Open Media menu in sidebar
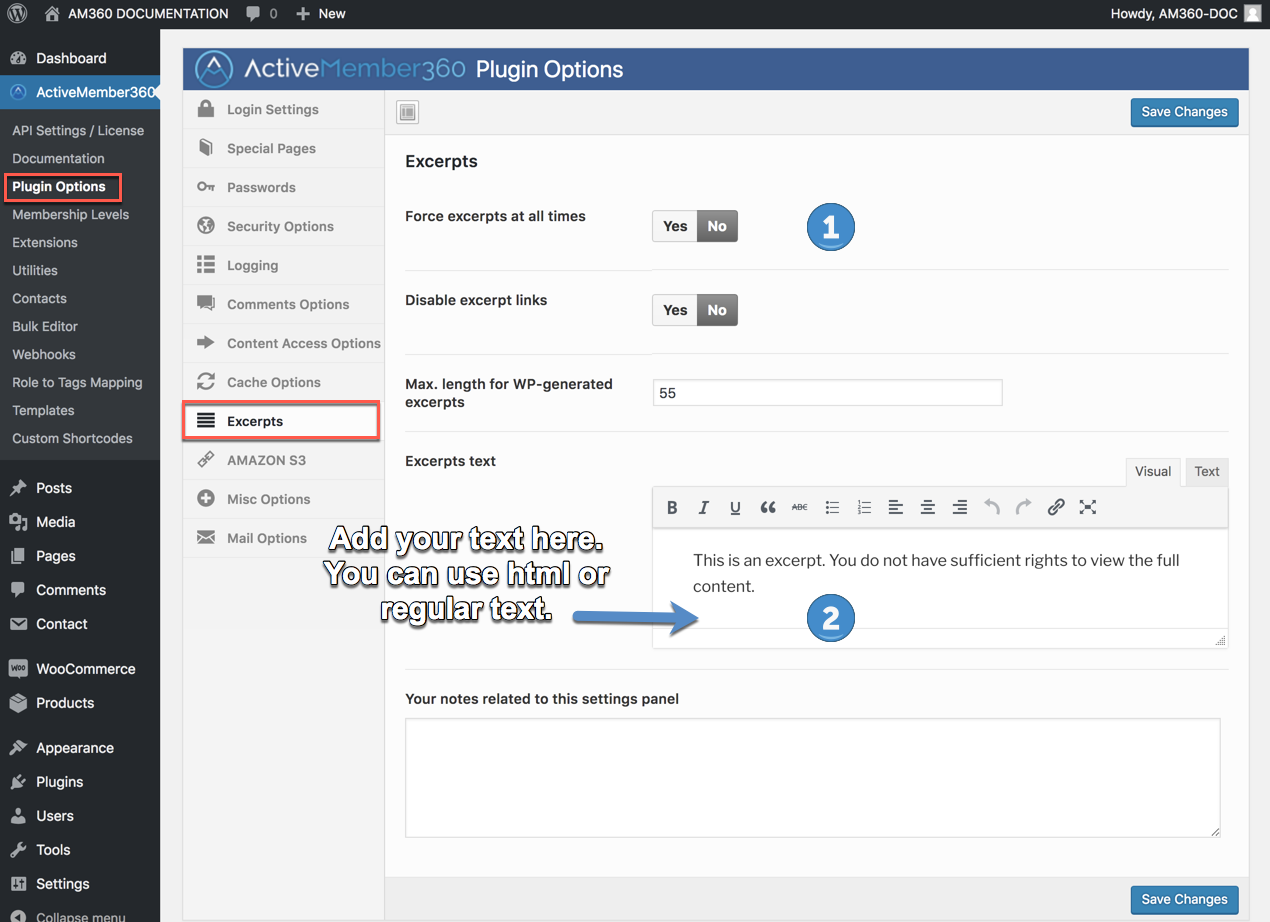 (56, 522)
